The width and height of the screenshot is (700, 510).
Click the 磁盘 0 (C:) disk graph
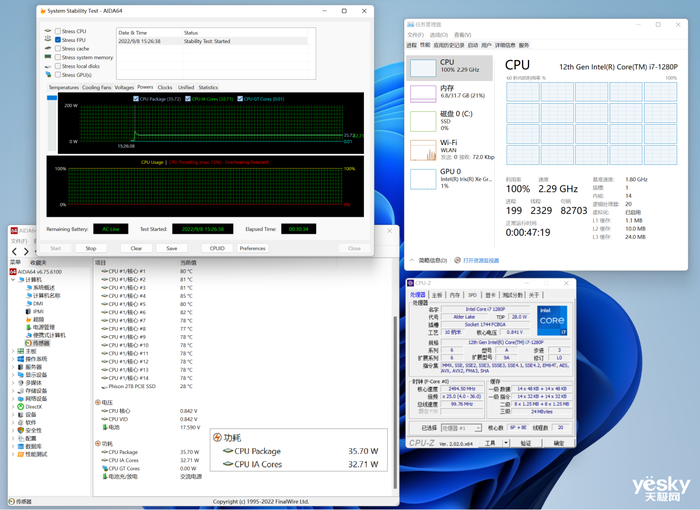pos(421,122)
